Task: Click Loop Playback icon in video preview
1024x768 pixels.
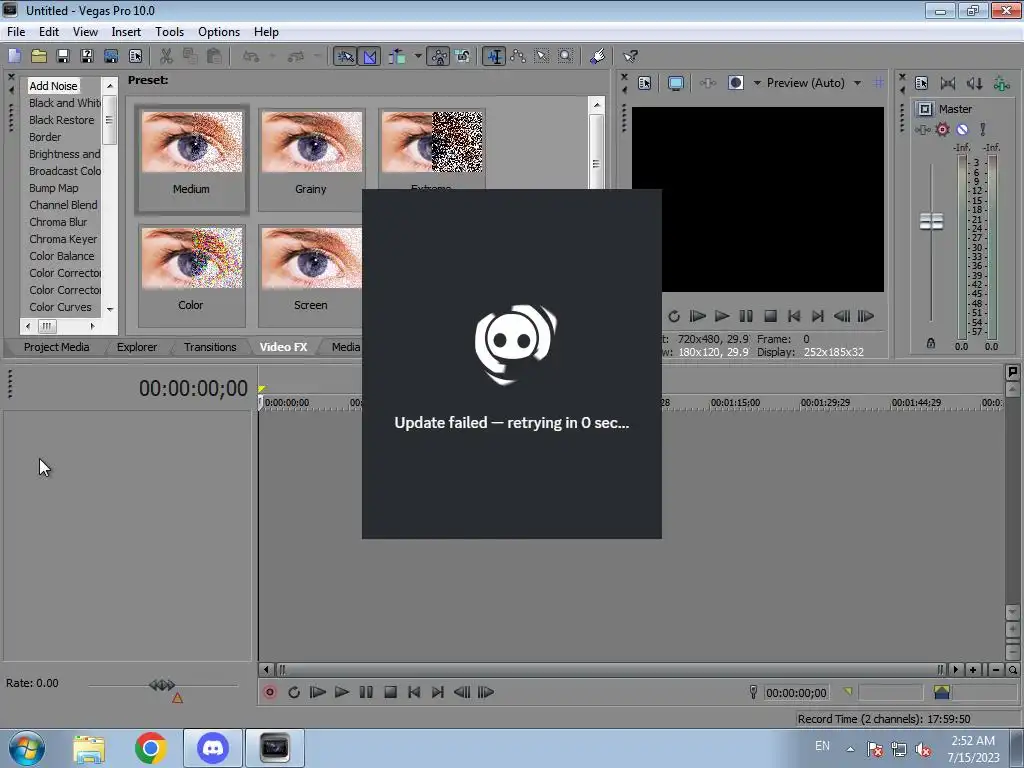Action: point(674,316)
